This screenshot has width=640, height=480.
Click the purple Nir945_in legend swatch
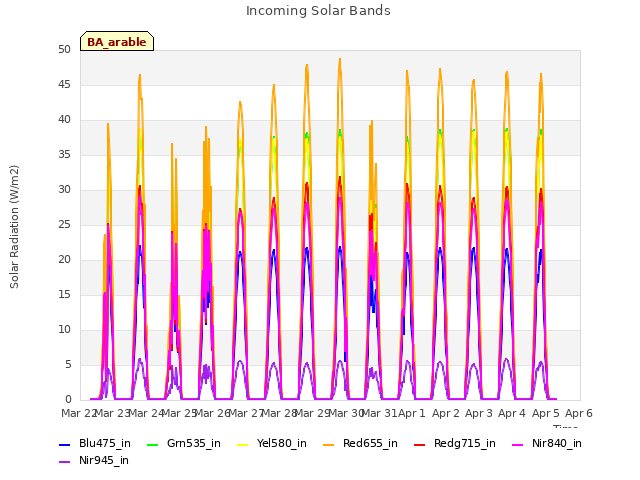tap(65, 462)
